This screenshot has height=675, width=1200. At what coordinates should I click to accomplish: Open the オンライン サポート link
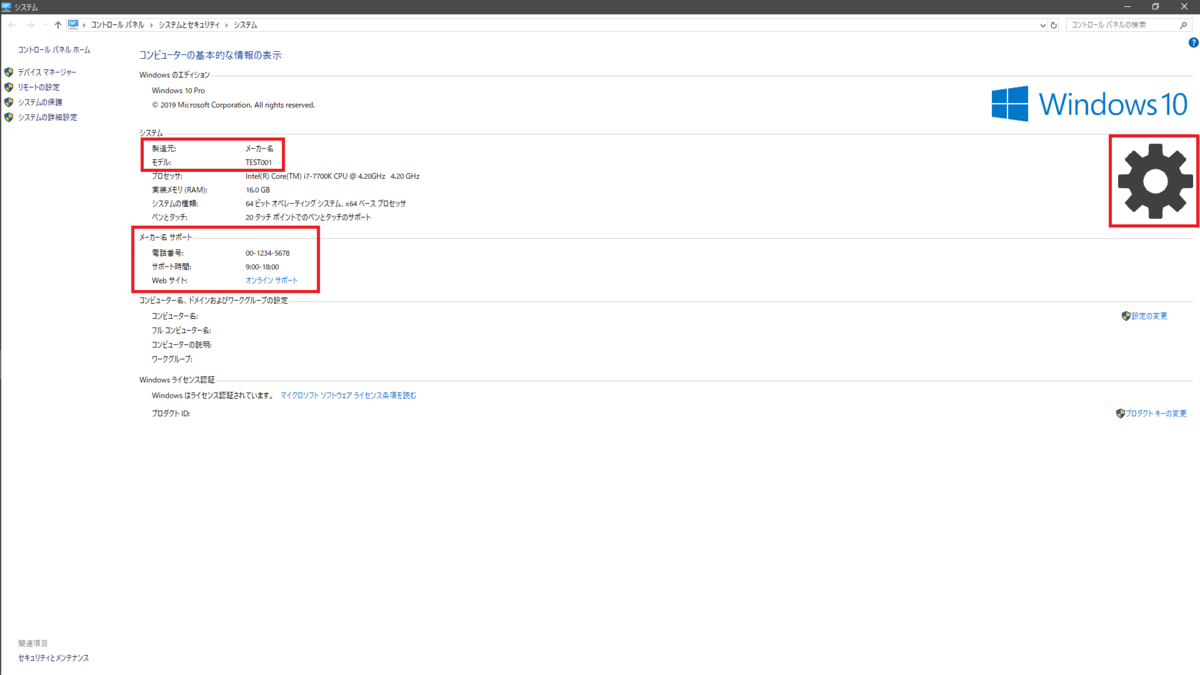pos(271,281)
